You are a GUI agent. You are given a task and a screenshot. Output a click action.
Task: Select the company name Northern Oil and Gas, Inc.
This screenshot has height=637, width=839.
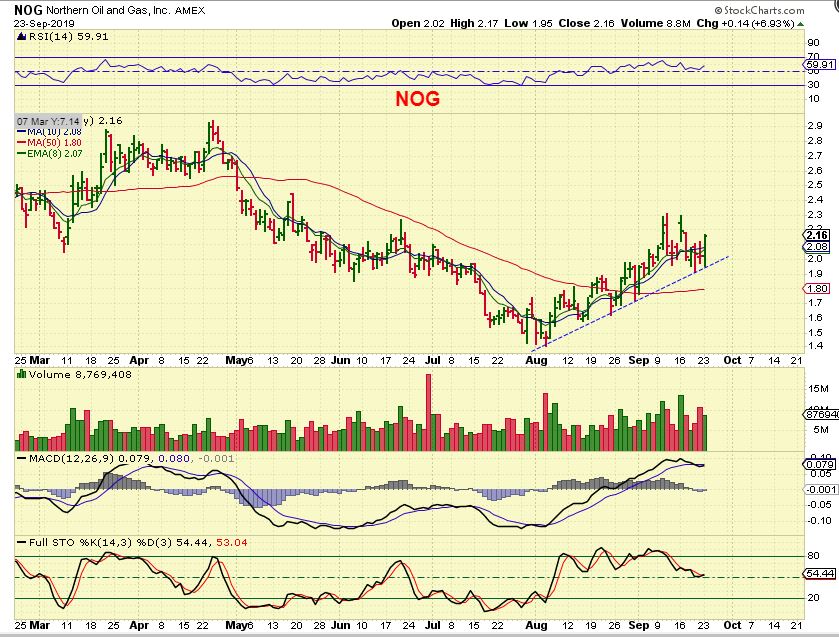[109, 10]
